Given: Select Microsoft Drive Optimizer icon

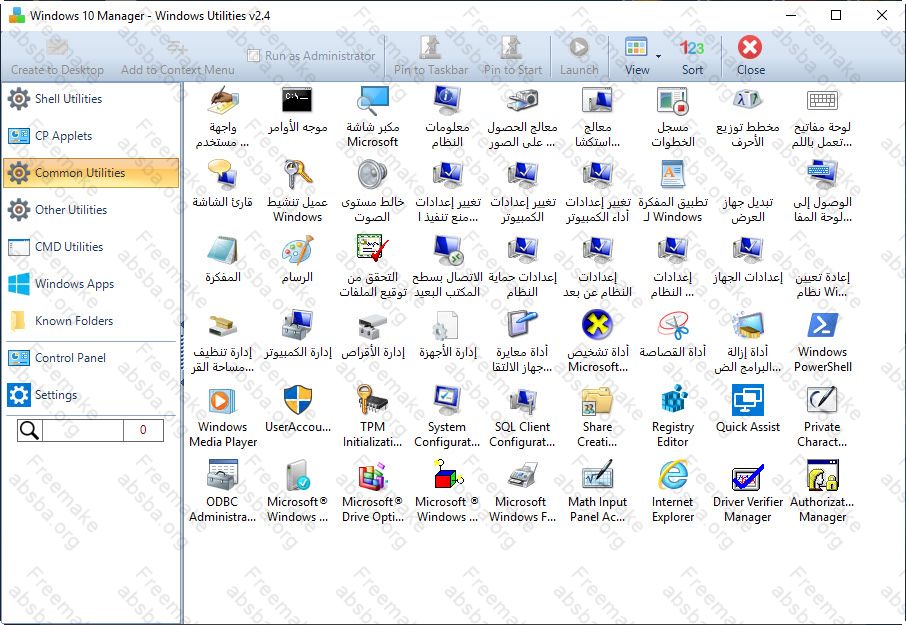Looking at the screenshot, I should coord(373,475).
